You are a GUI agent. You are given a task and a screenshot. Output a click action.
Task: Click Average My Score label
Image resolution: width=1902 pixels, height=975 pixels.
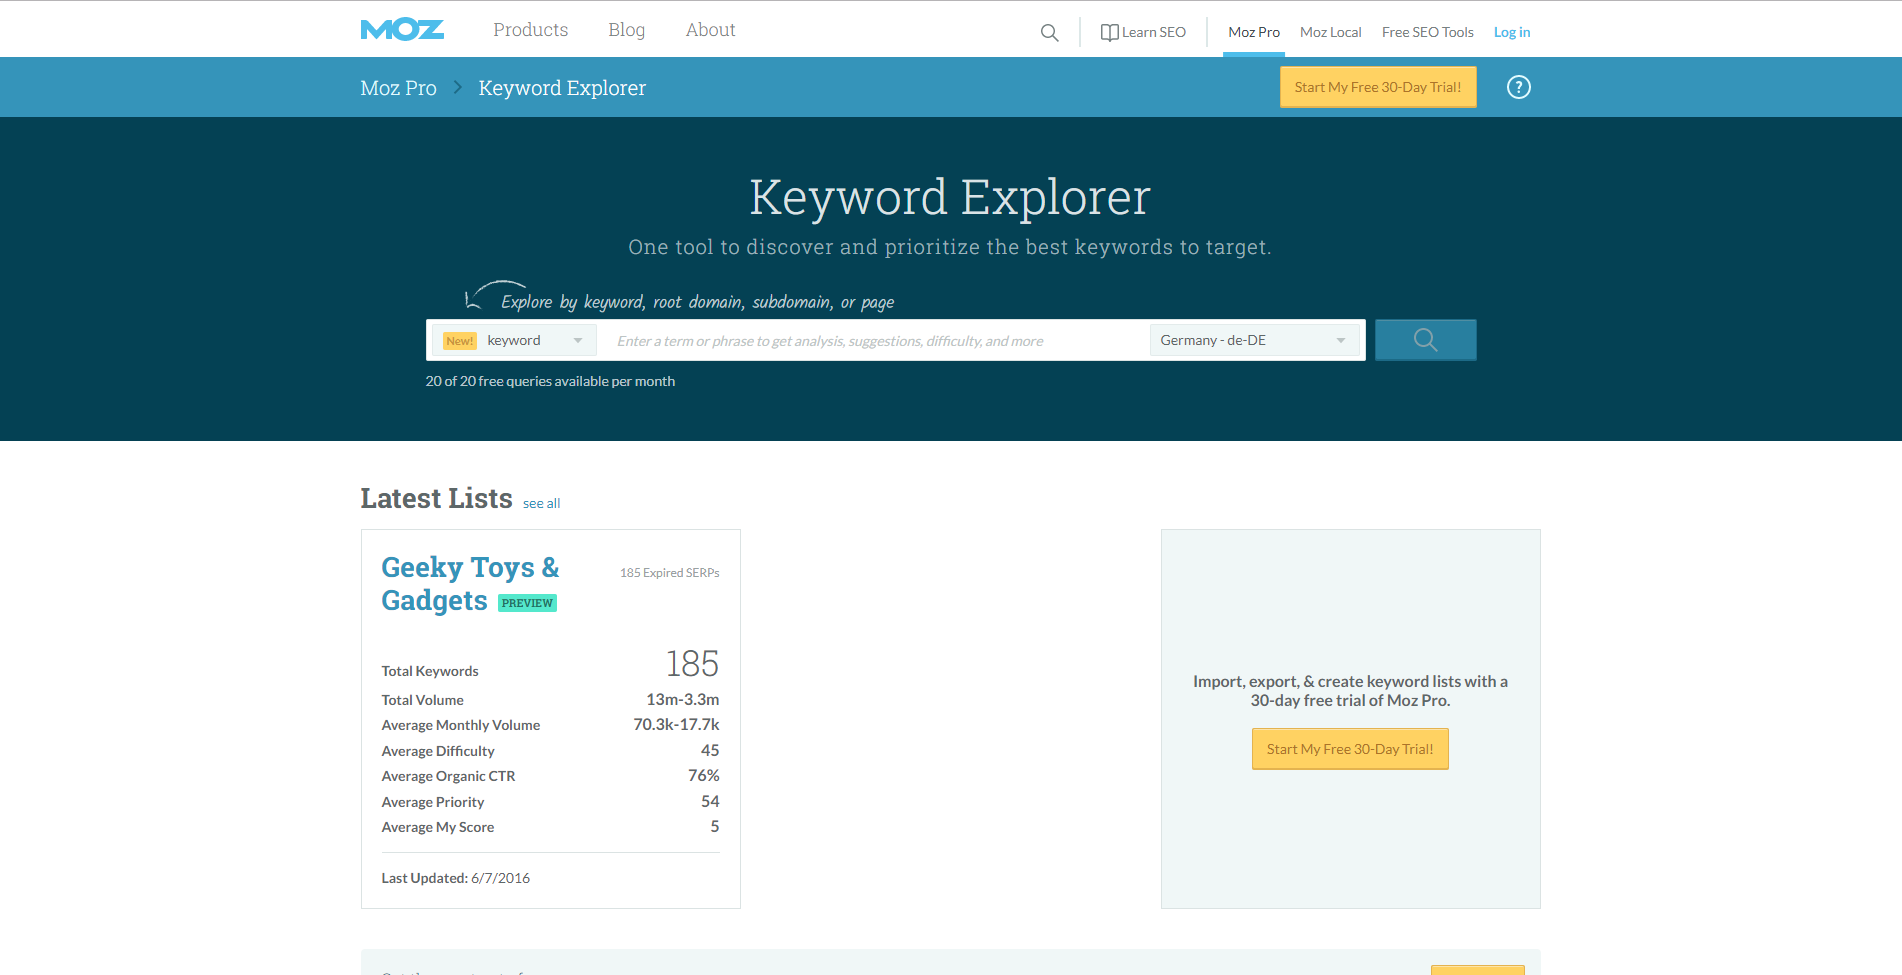pyautogui.click(x=437, y=827)
